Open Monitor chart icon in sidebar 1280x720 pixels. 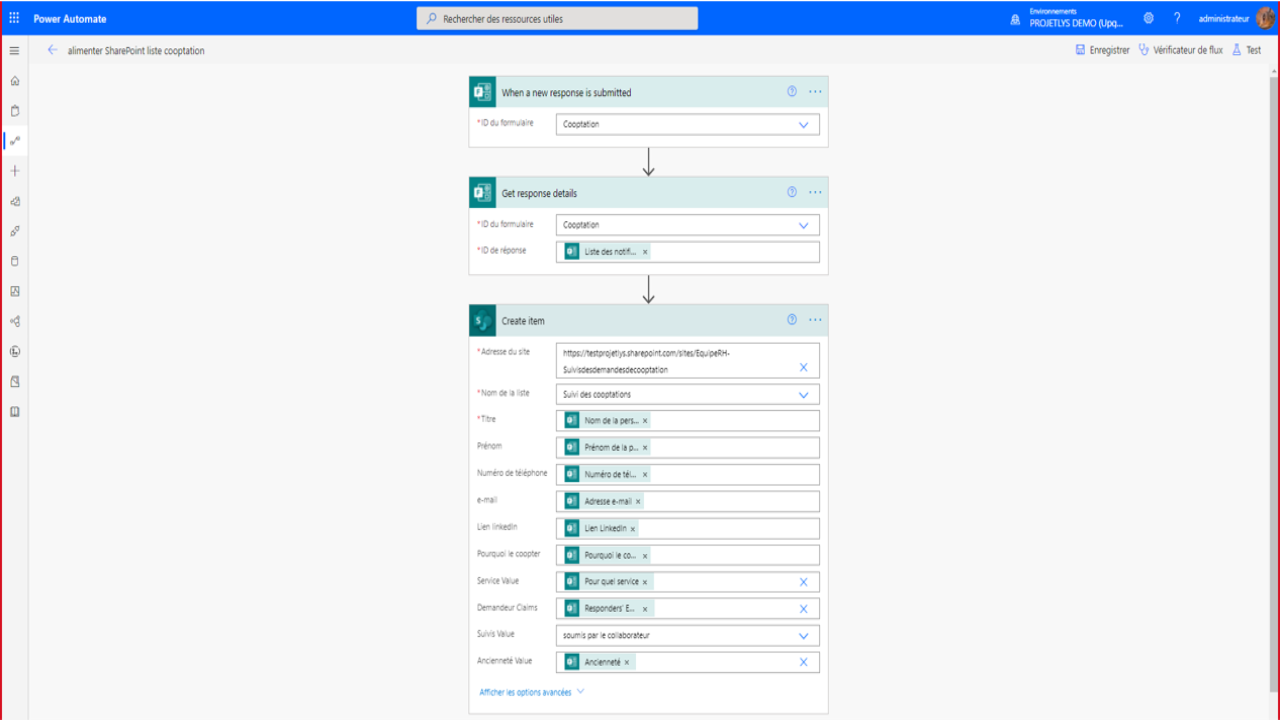[14, 291]
